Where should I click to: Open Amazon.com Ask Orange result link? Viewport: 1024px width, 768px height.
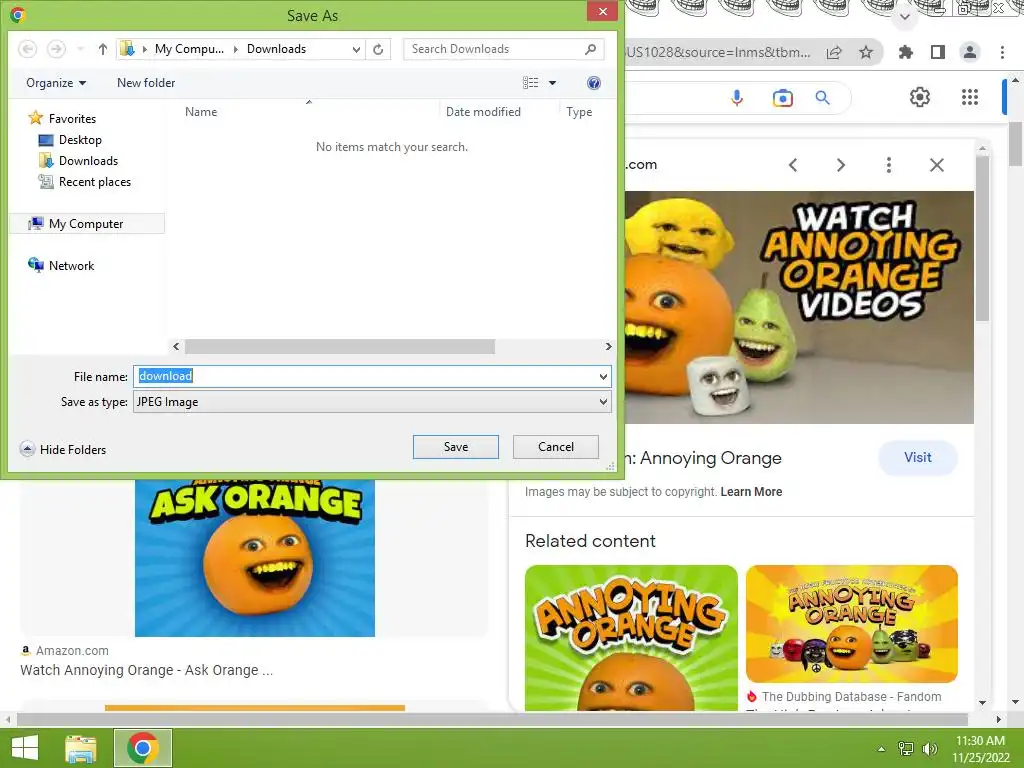tap(146, 670)
